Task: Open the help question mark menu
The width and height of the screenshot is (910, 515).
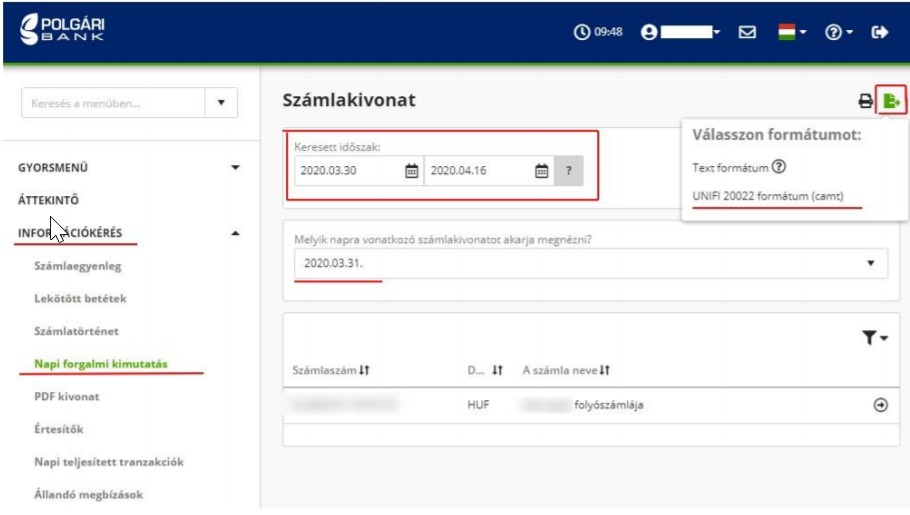Action: click(x=835, y=32)
